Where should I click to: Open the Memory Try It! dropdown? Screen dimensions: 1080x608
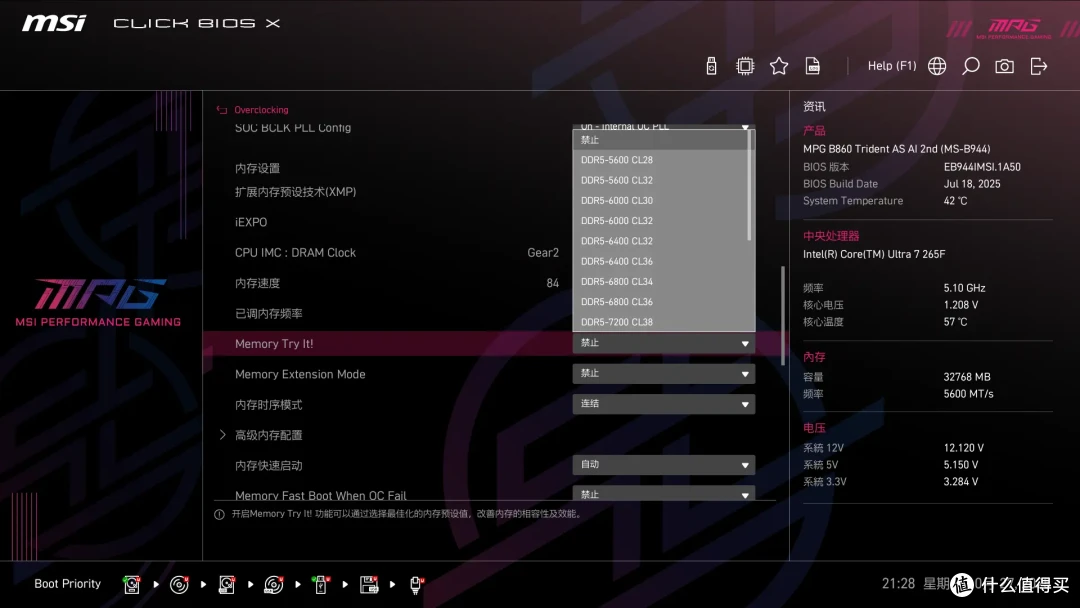click(x=664, y=343)
